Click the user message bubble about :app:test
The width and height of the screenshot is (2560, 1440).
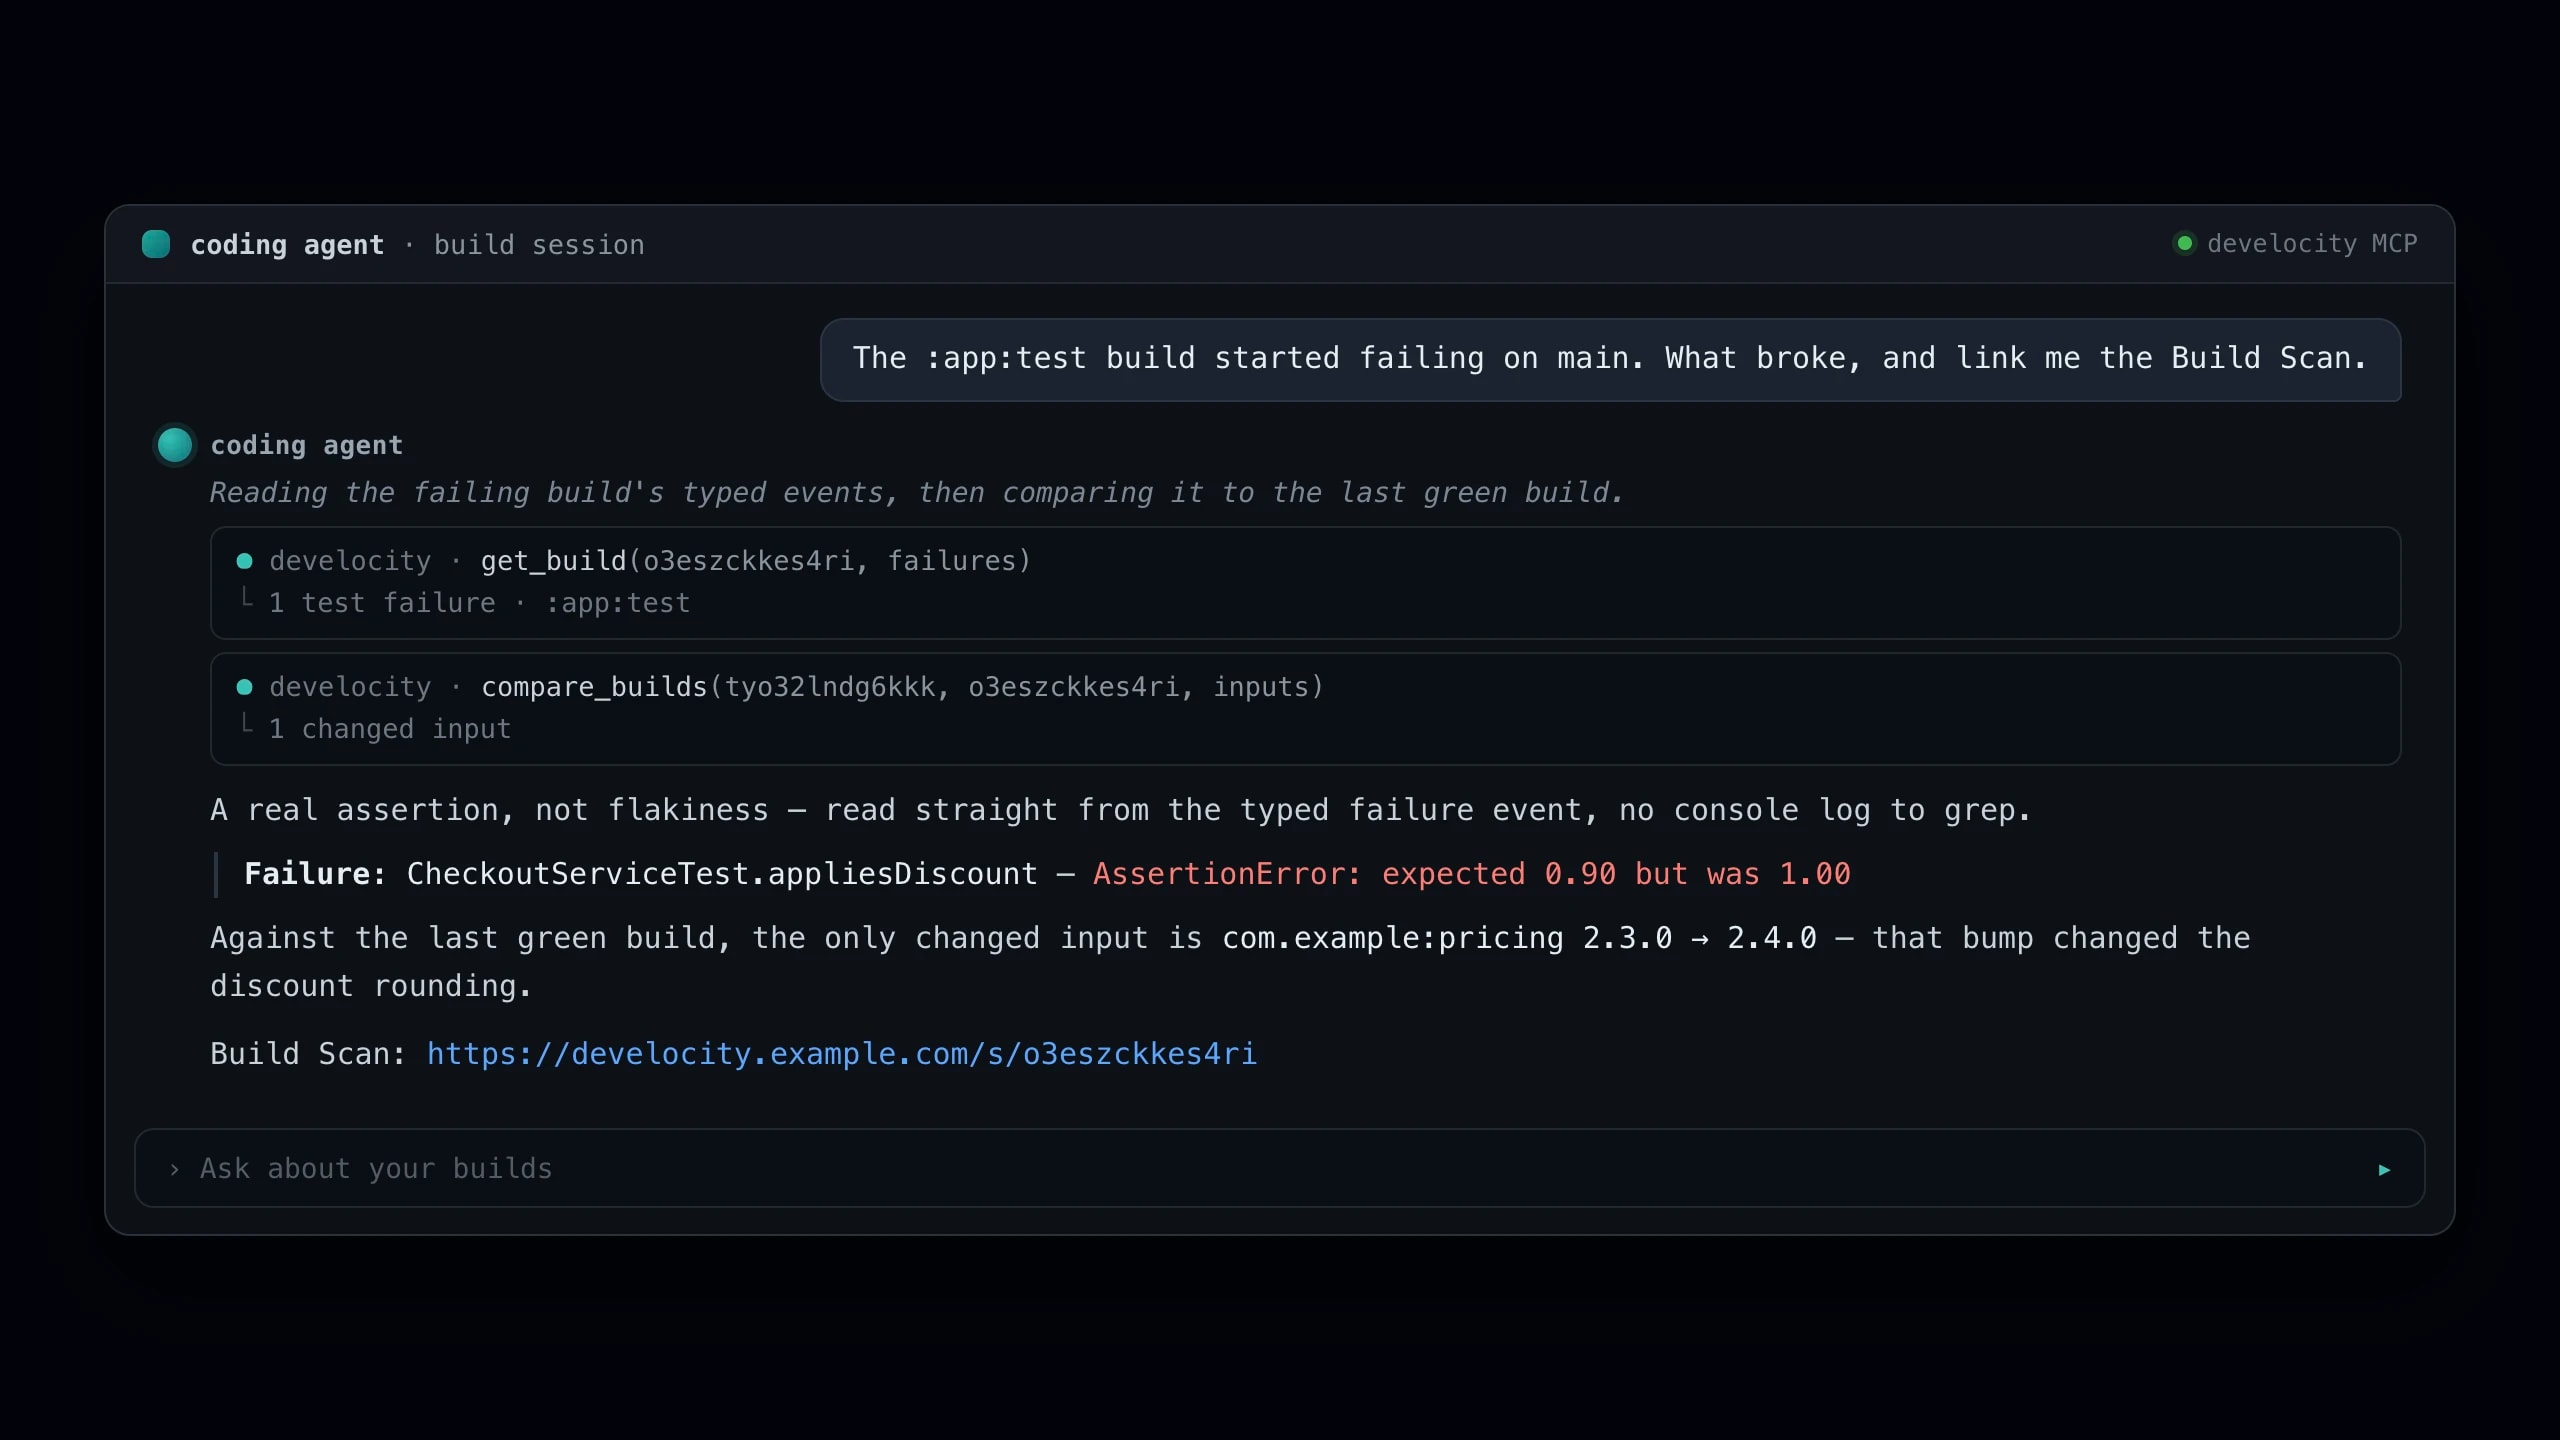click(1610, 360)
